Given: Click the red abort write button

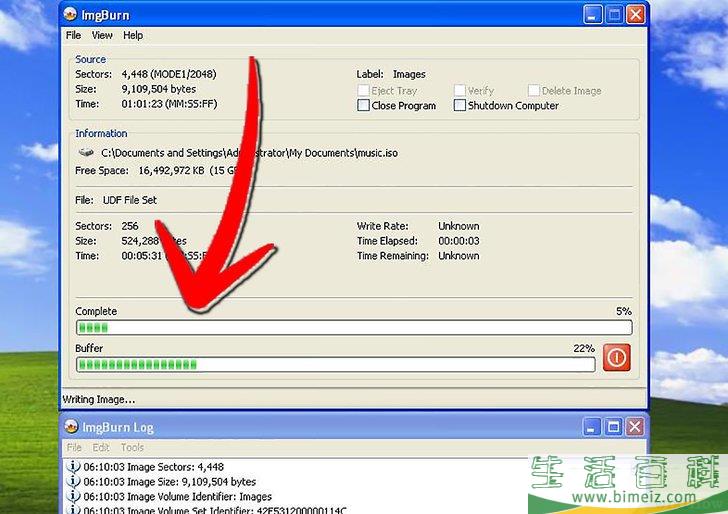Looking at the screenshot, I should [x=617, y=357].
